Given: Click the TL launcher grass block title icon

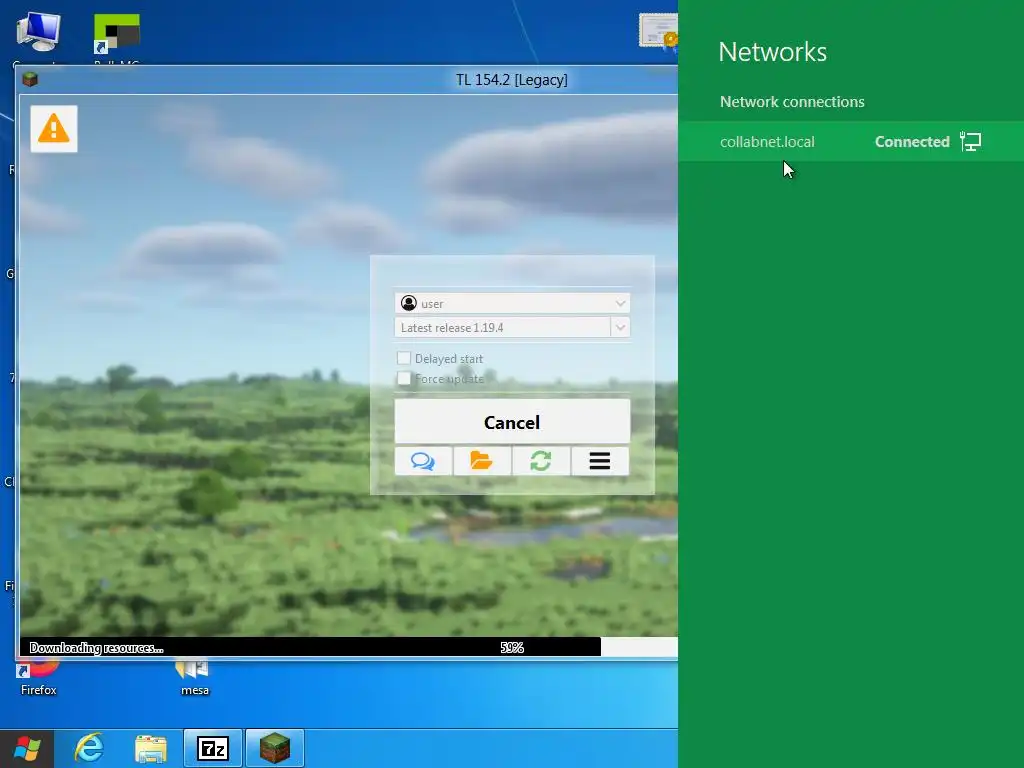Looking at the screenshot, I should pos(29,80).
